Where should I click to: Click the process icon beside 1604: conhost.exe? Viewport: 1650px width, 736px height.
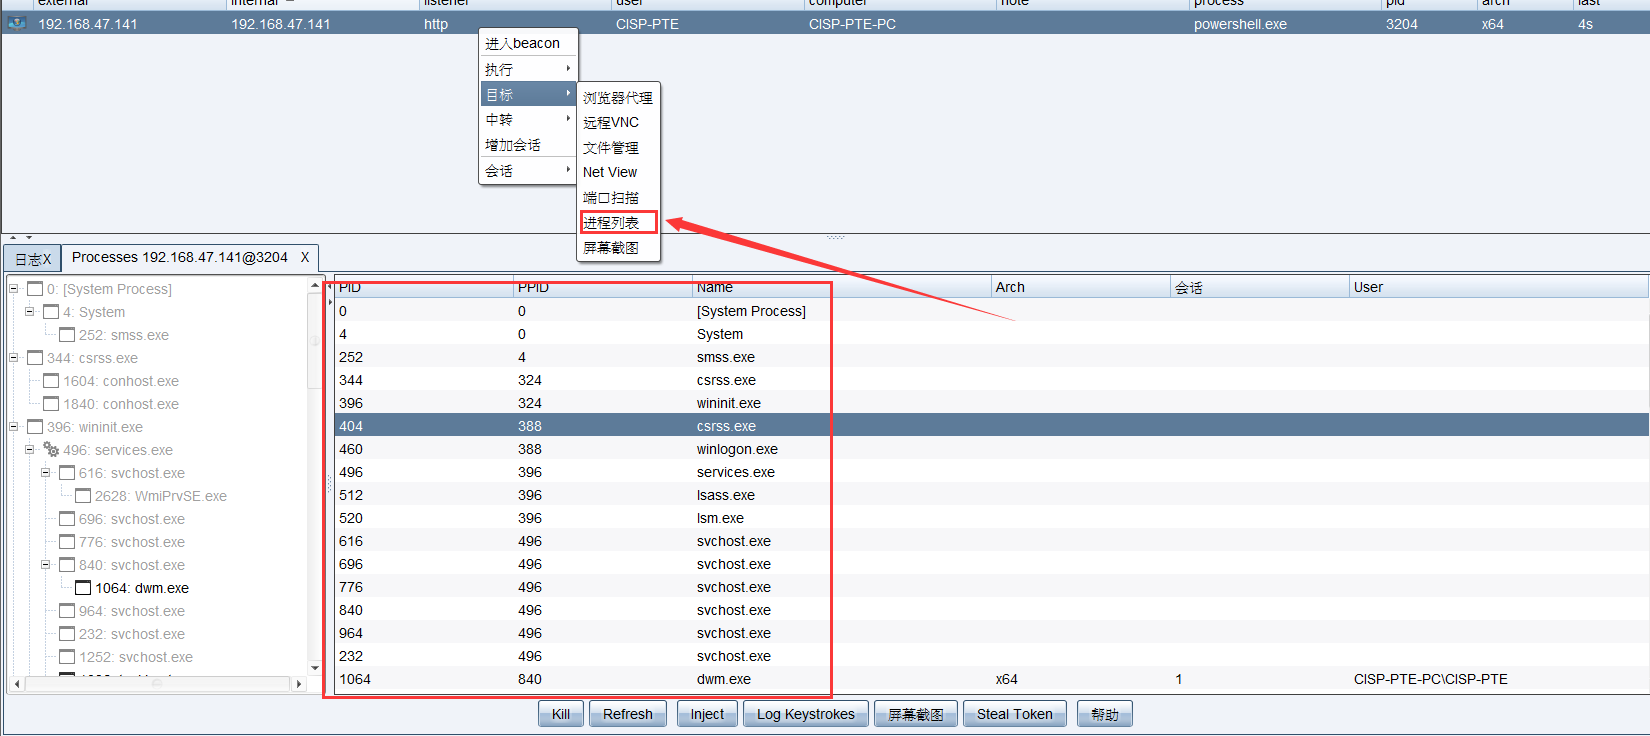point(51,381)
